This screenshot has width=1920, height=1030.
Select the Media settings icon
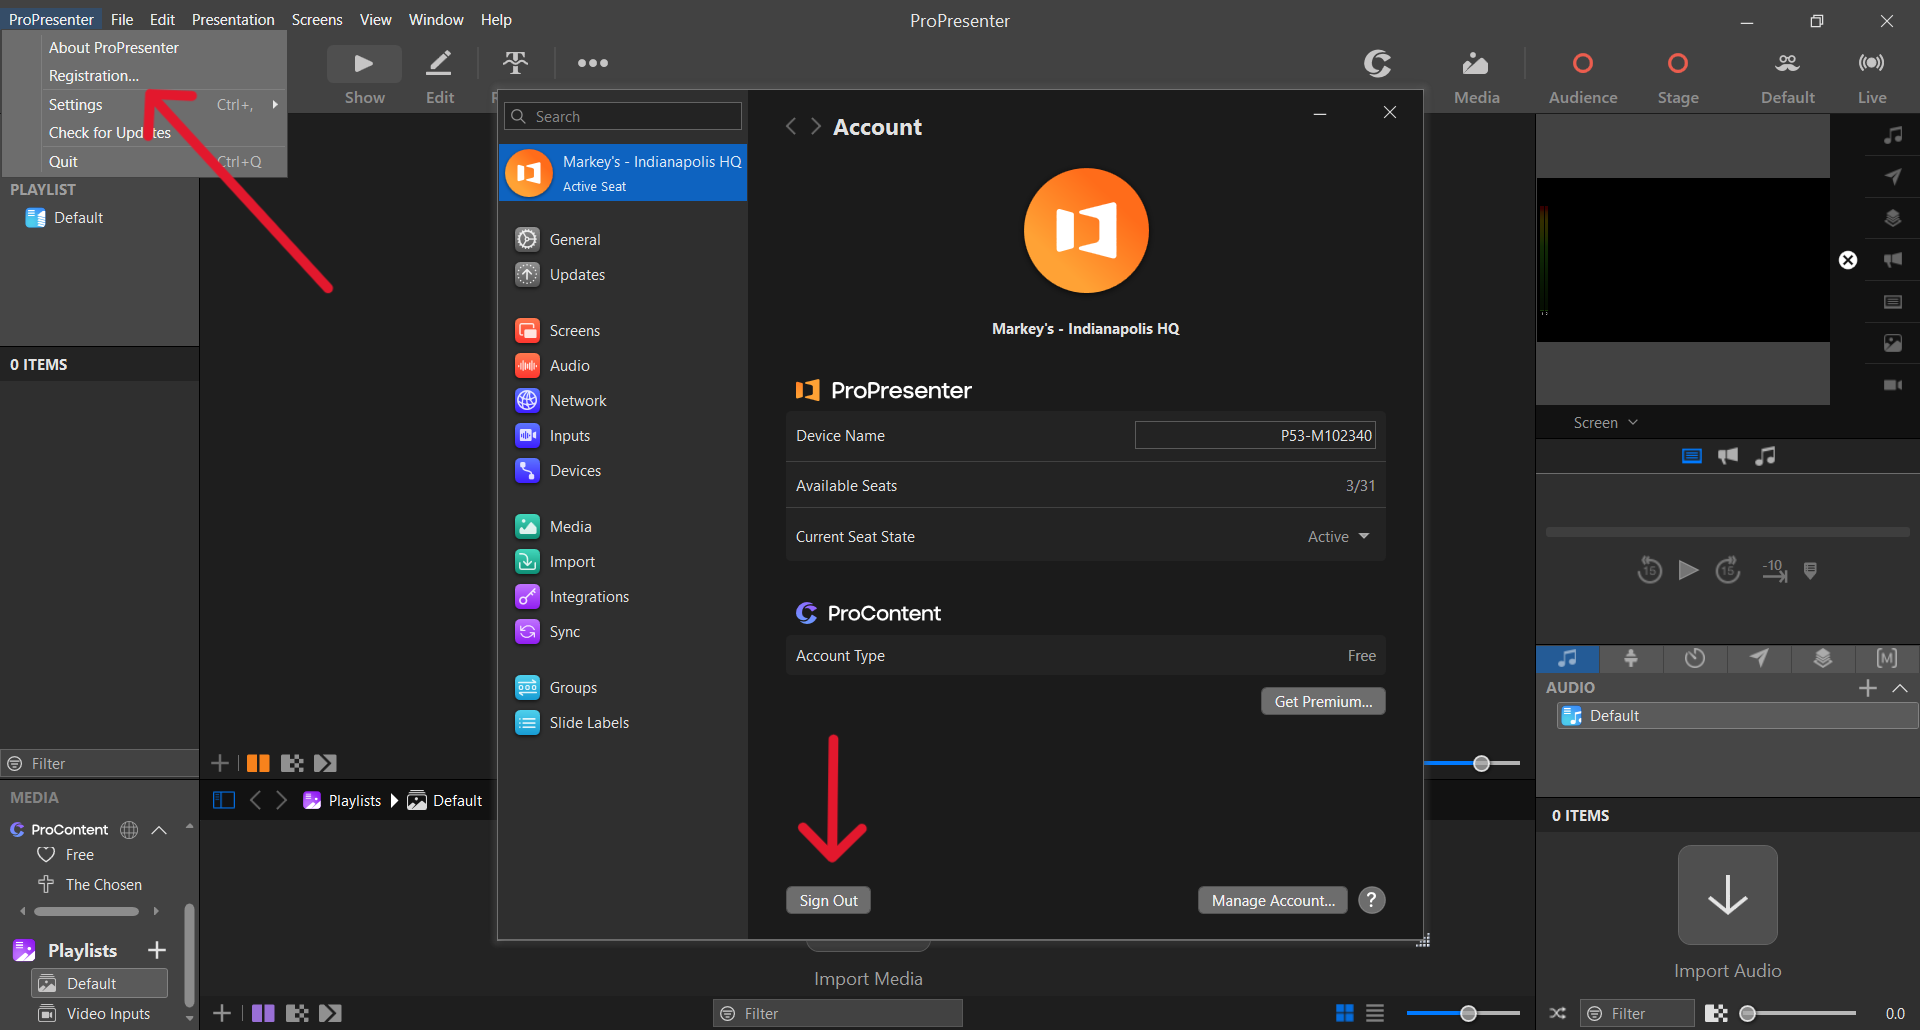click(x=527, y=527)
